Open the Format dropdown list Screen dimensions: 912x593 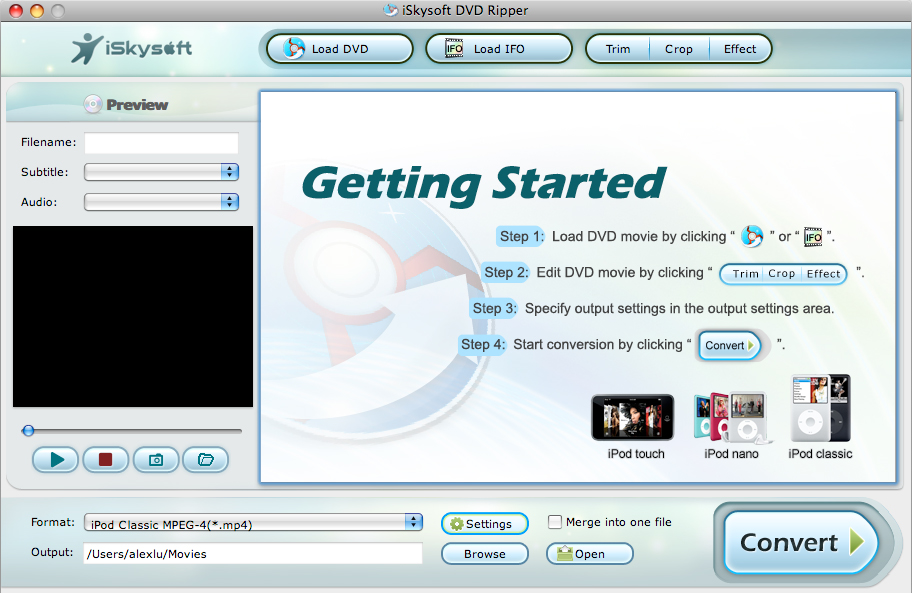[253, 522]
